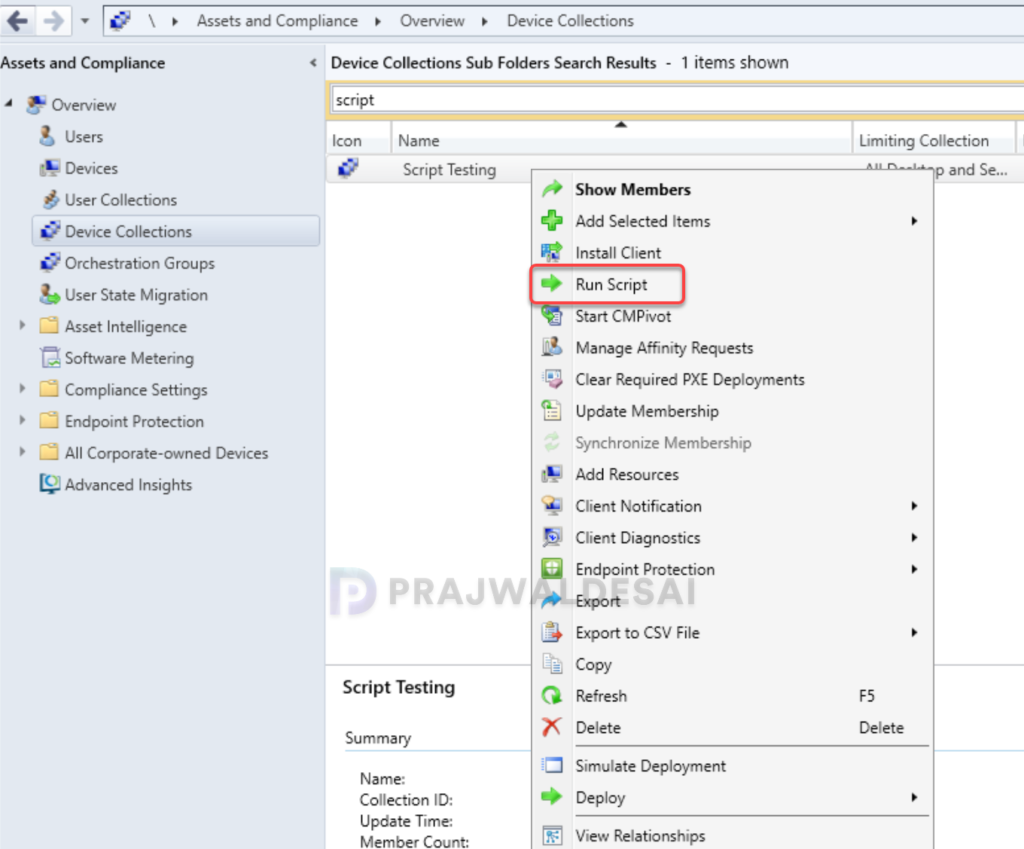Click the Devices tree icon

click(50, 168)
